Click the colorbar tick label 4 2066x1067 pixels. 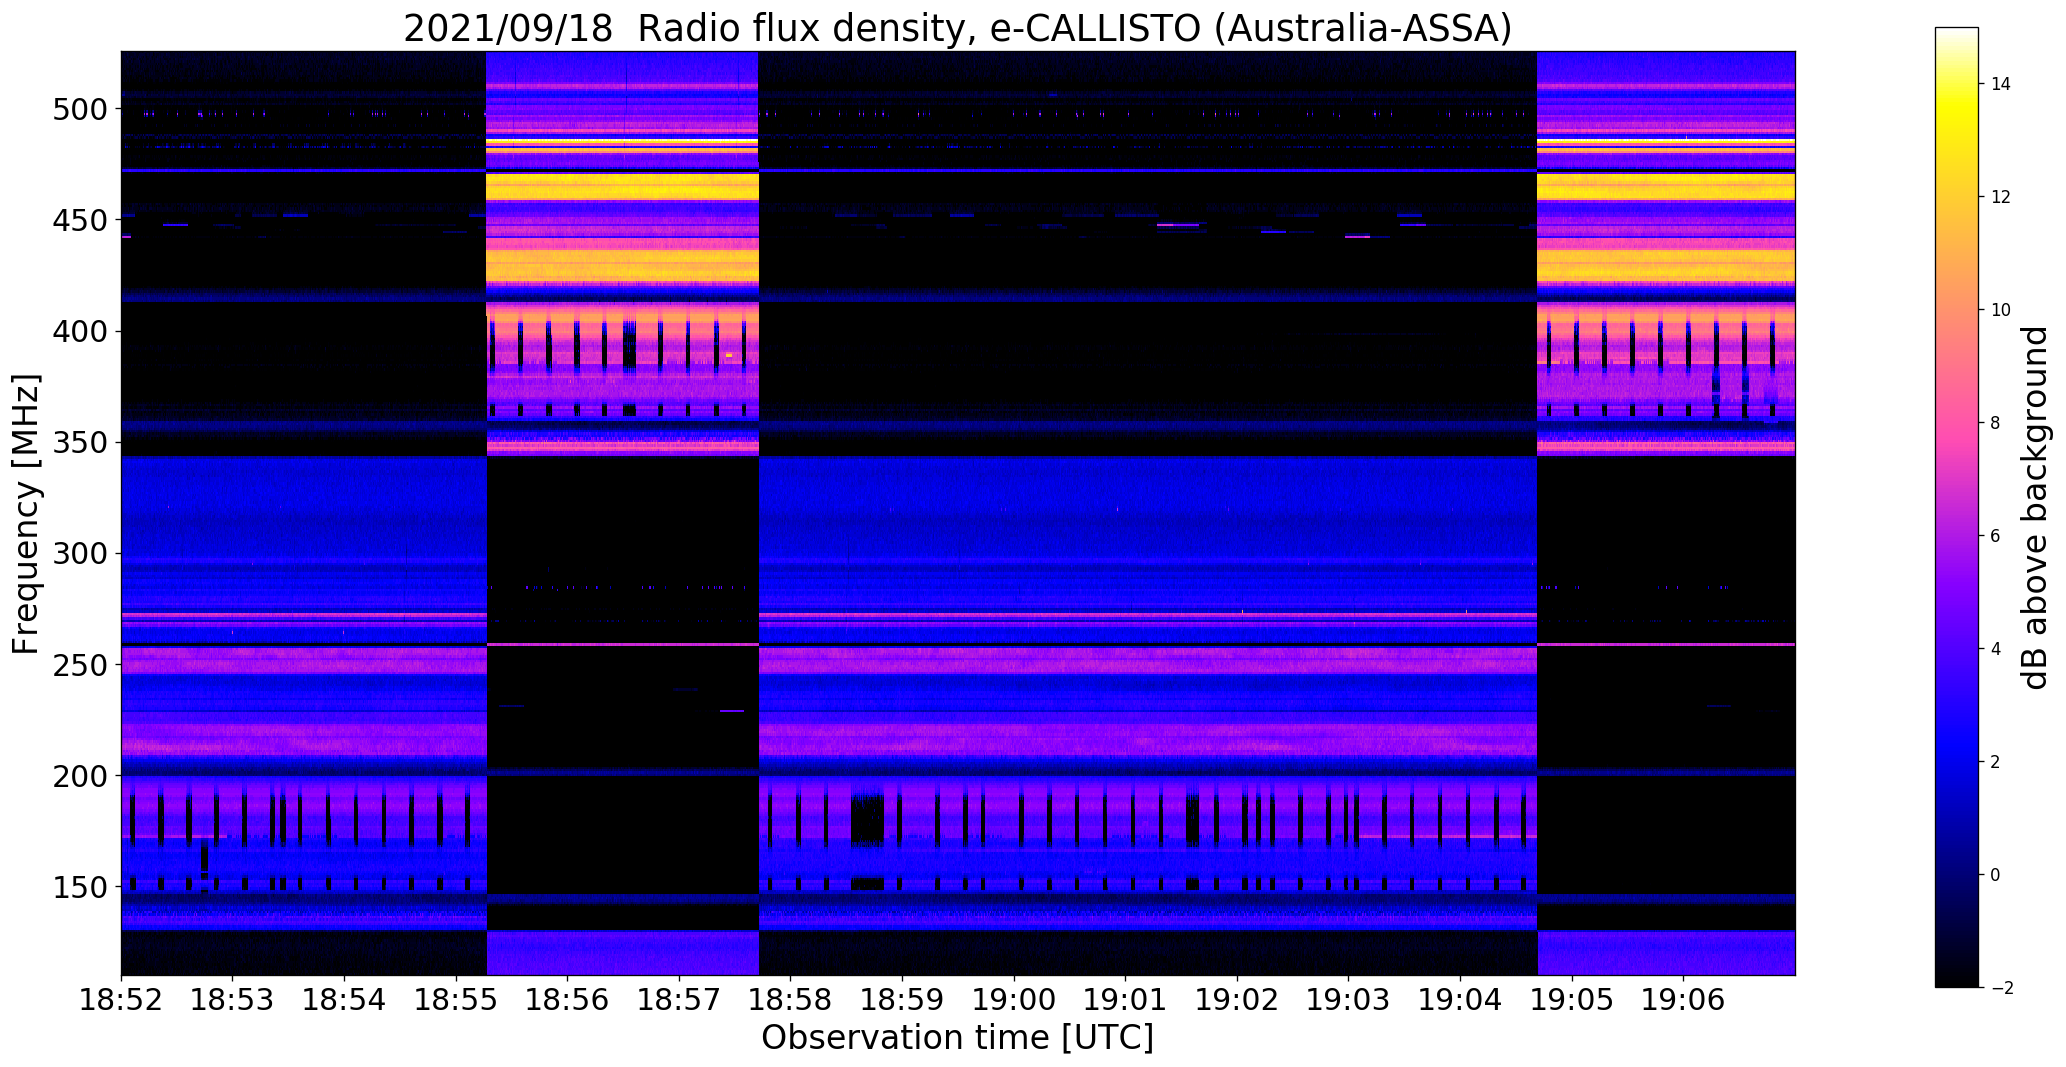click(x=1996, y=649)
